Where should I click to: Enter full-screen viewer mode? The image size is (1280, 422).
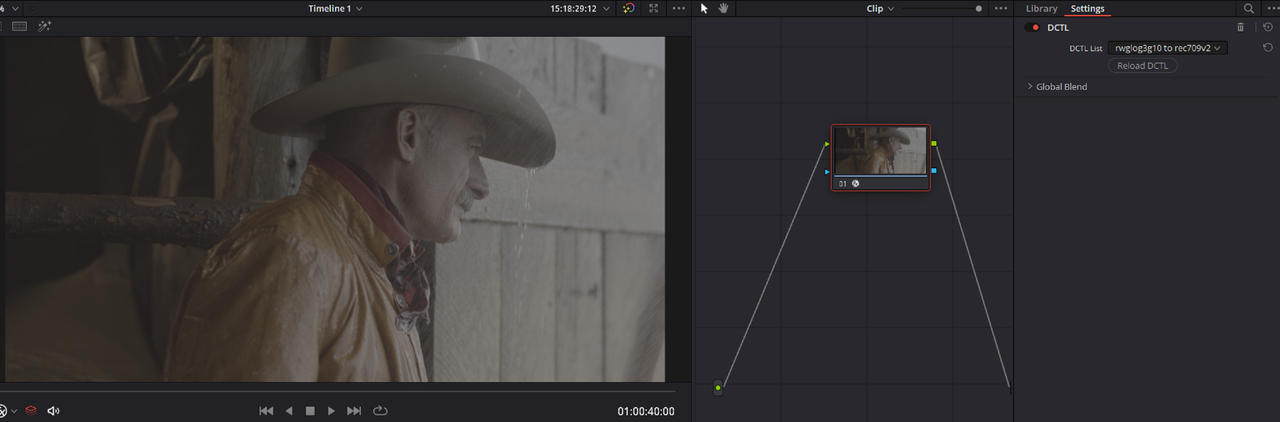click(x=654, y=8)
